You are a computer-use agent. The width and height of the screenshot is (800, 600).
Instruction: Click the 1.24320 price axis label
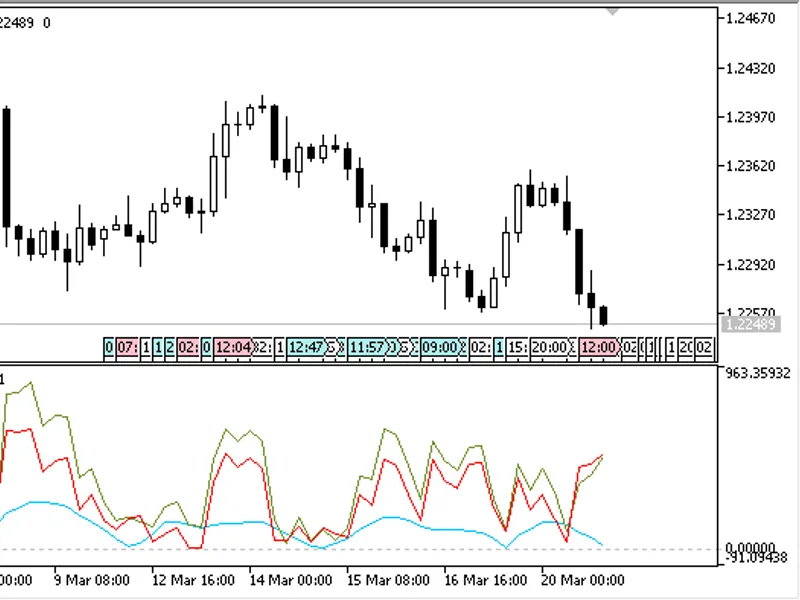(x=750, y=68)
